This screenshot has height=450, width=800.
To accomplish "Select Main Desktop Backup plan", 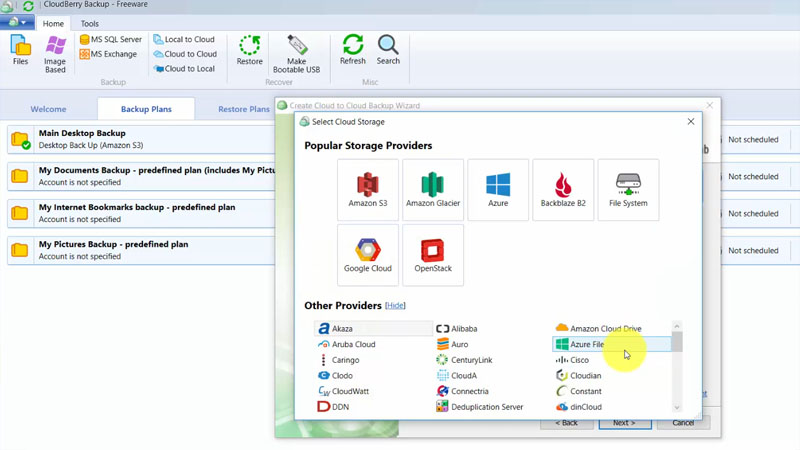I will point(82,133).
